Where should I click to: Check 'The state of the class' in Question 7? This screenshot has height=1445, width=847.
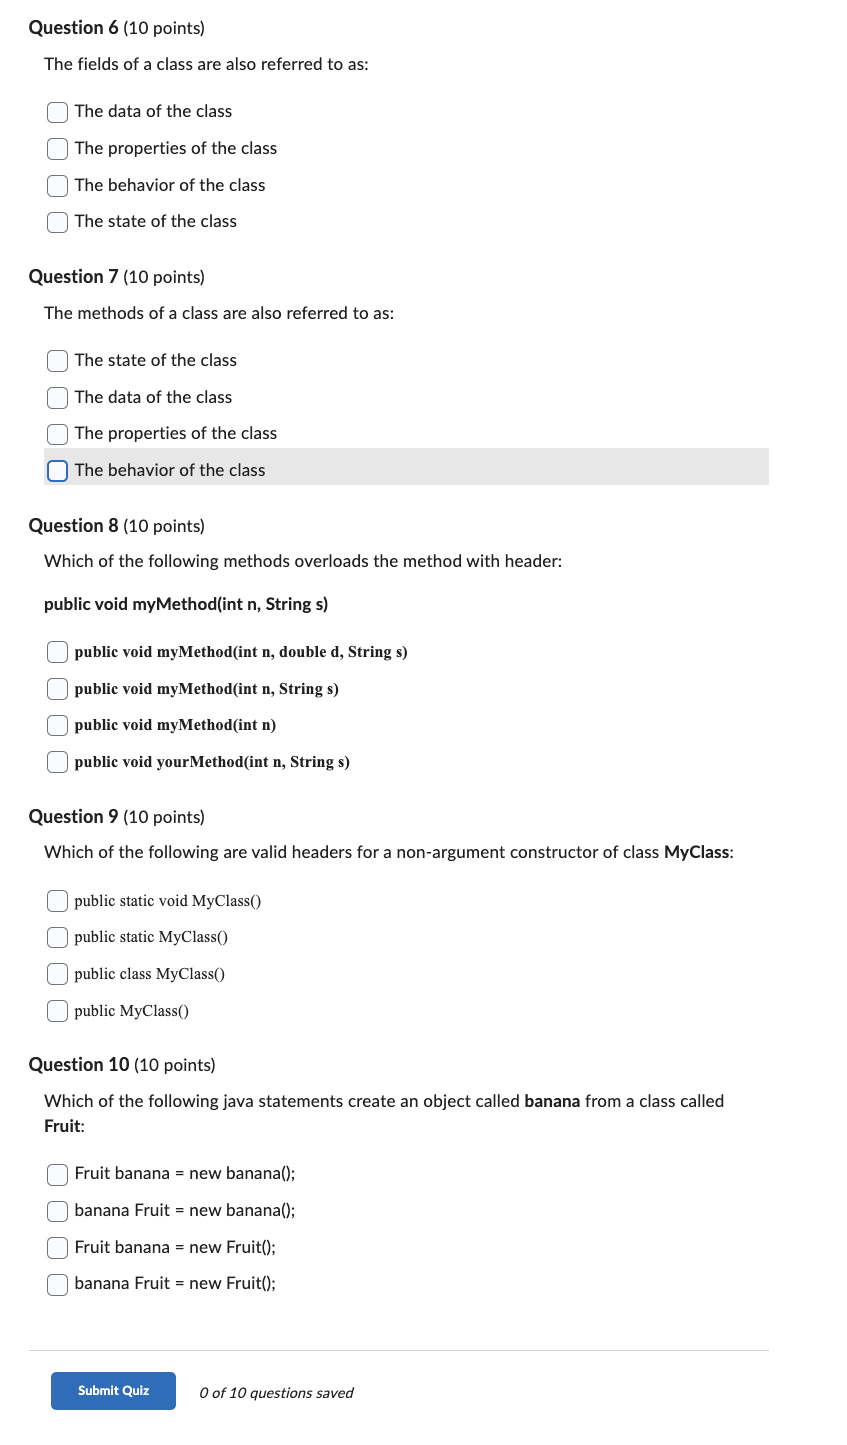(57, 361)
